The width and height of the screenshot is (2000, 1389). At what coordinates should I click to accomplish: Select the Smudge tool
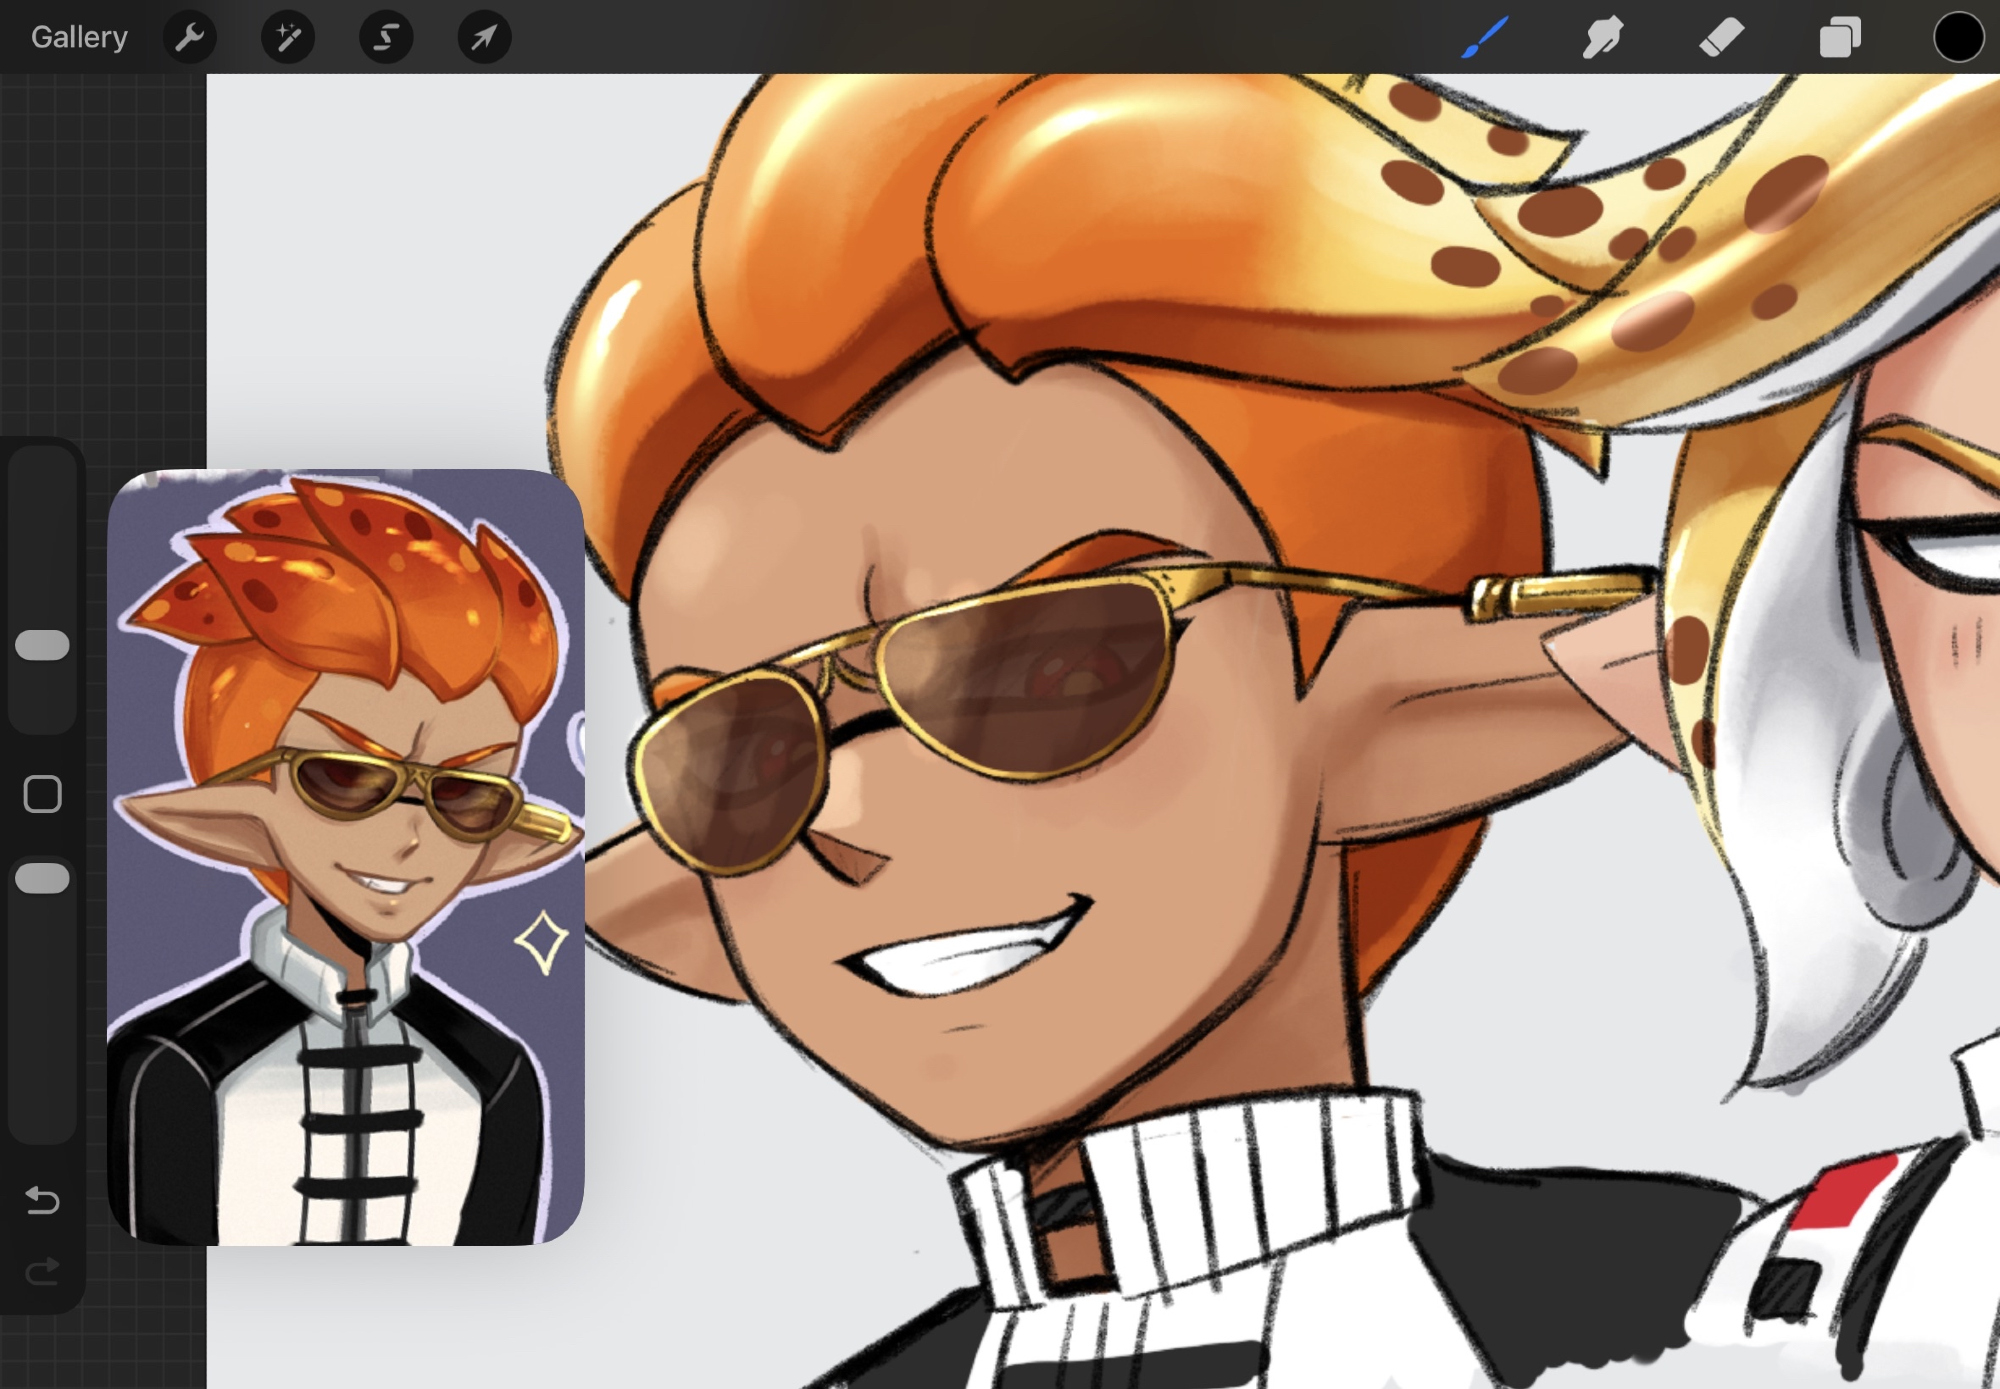pyautogui.click(x=1602, y=37)
